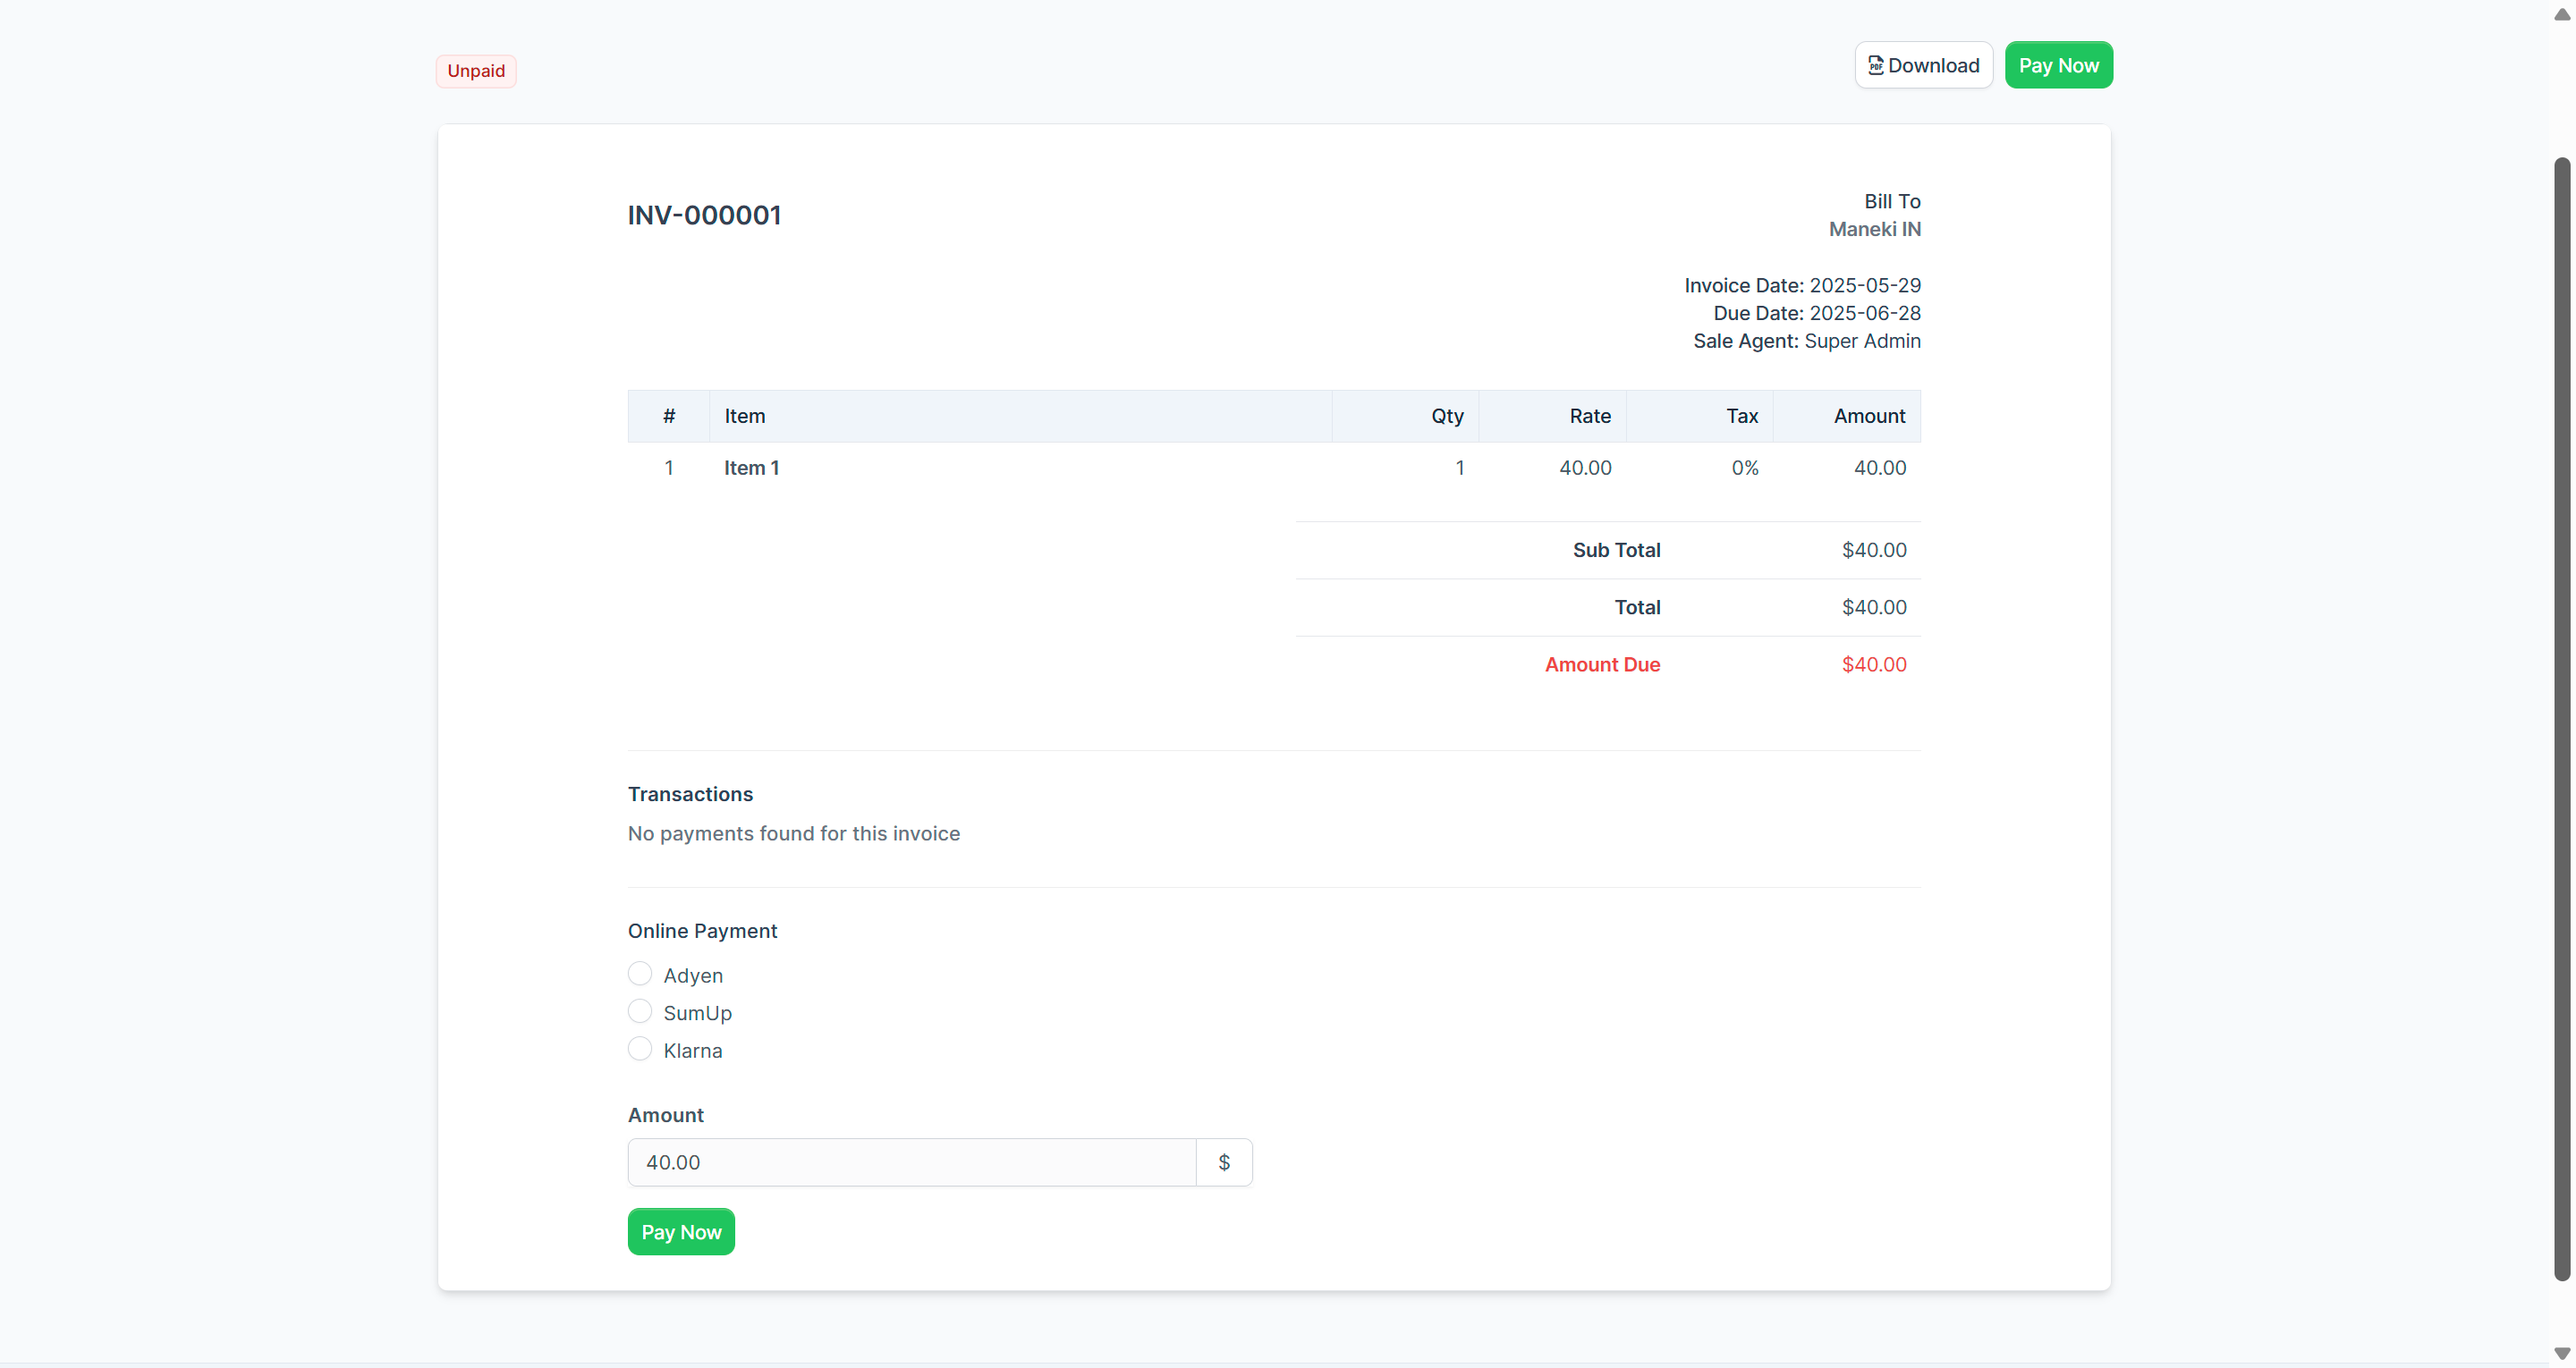Viewport: 2576px width, 1368px height.
Task: Click the Item 1 row name
Action: point(751,468)
